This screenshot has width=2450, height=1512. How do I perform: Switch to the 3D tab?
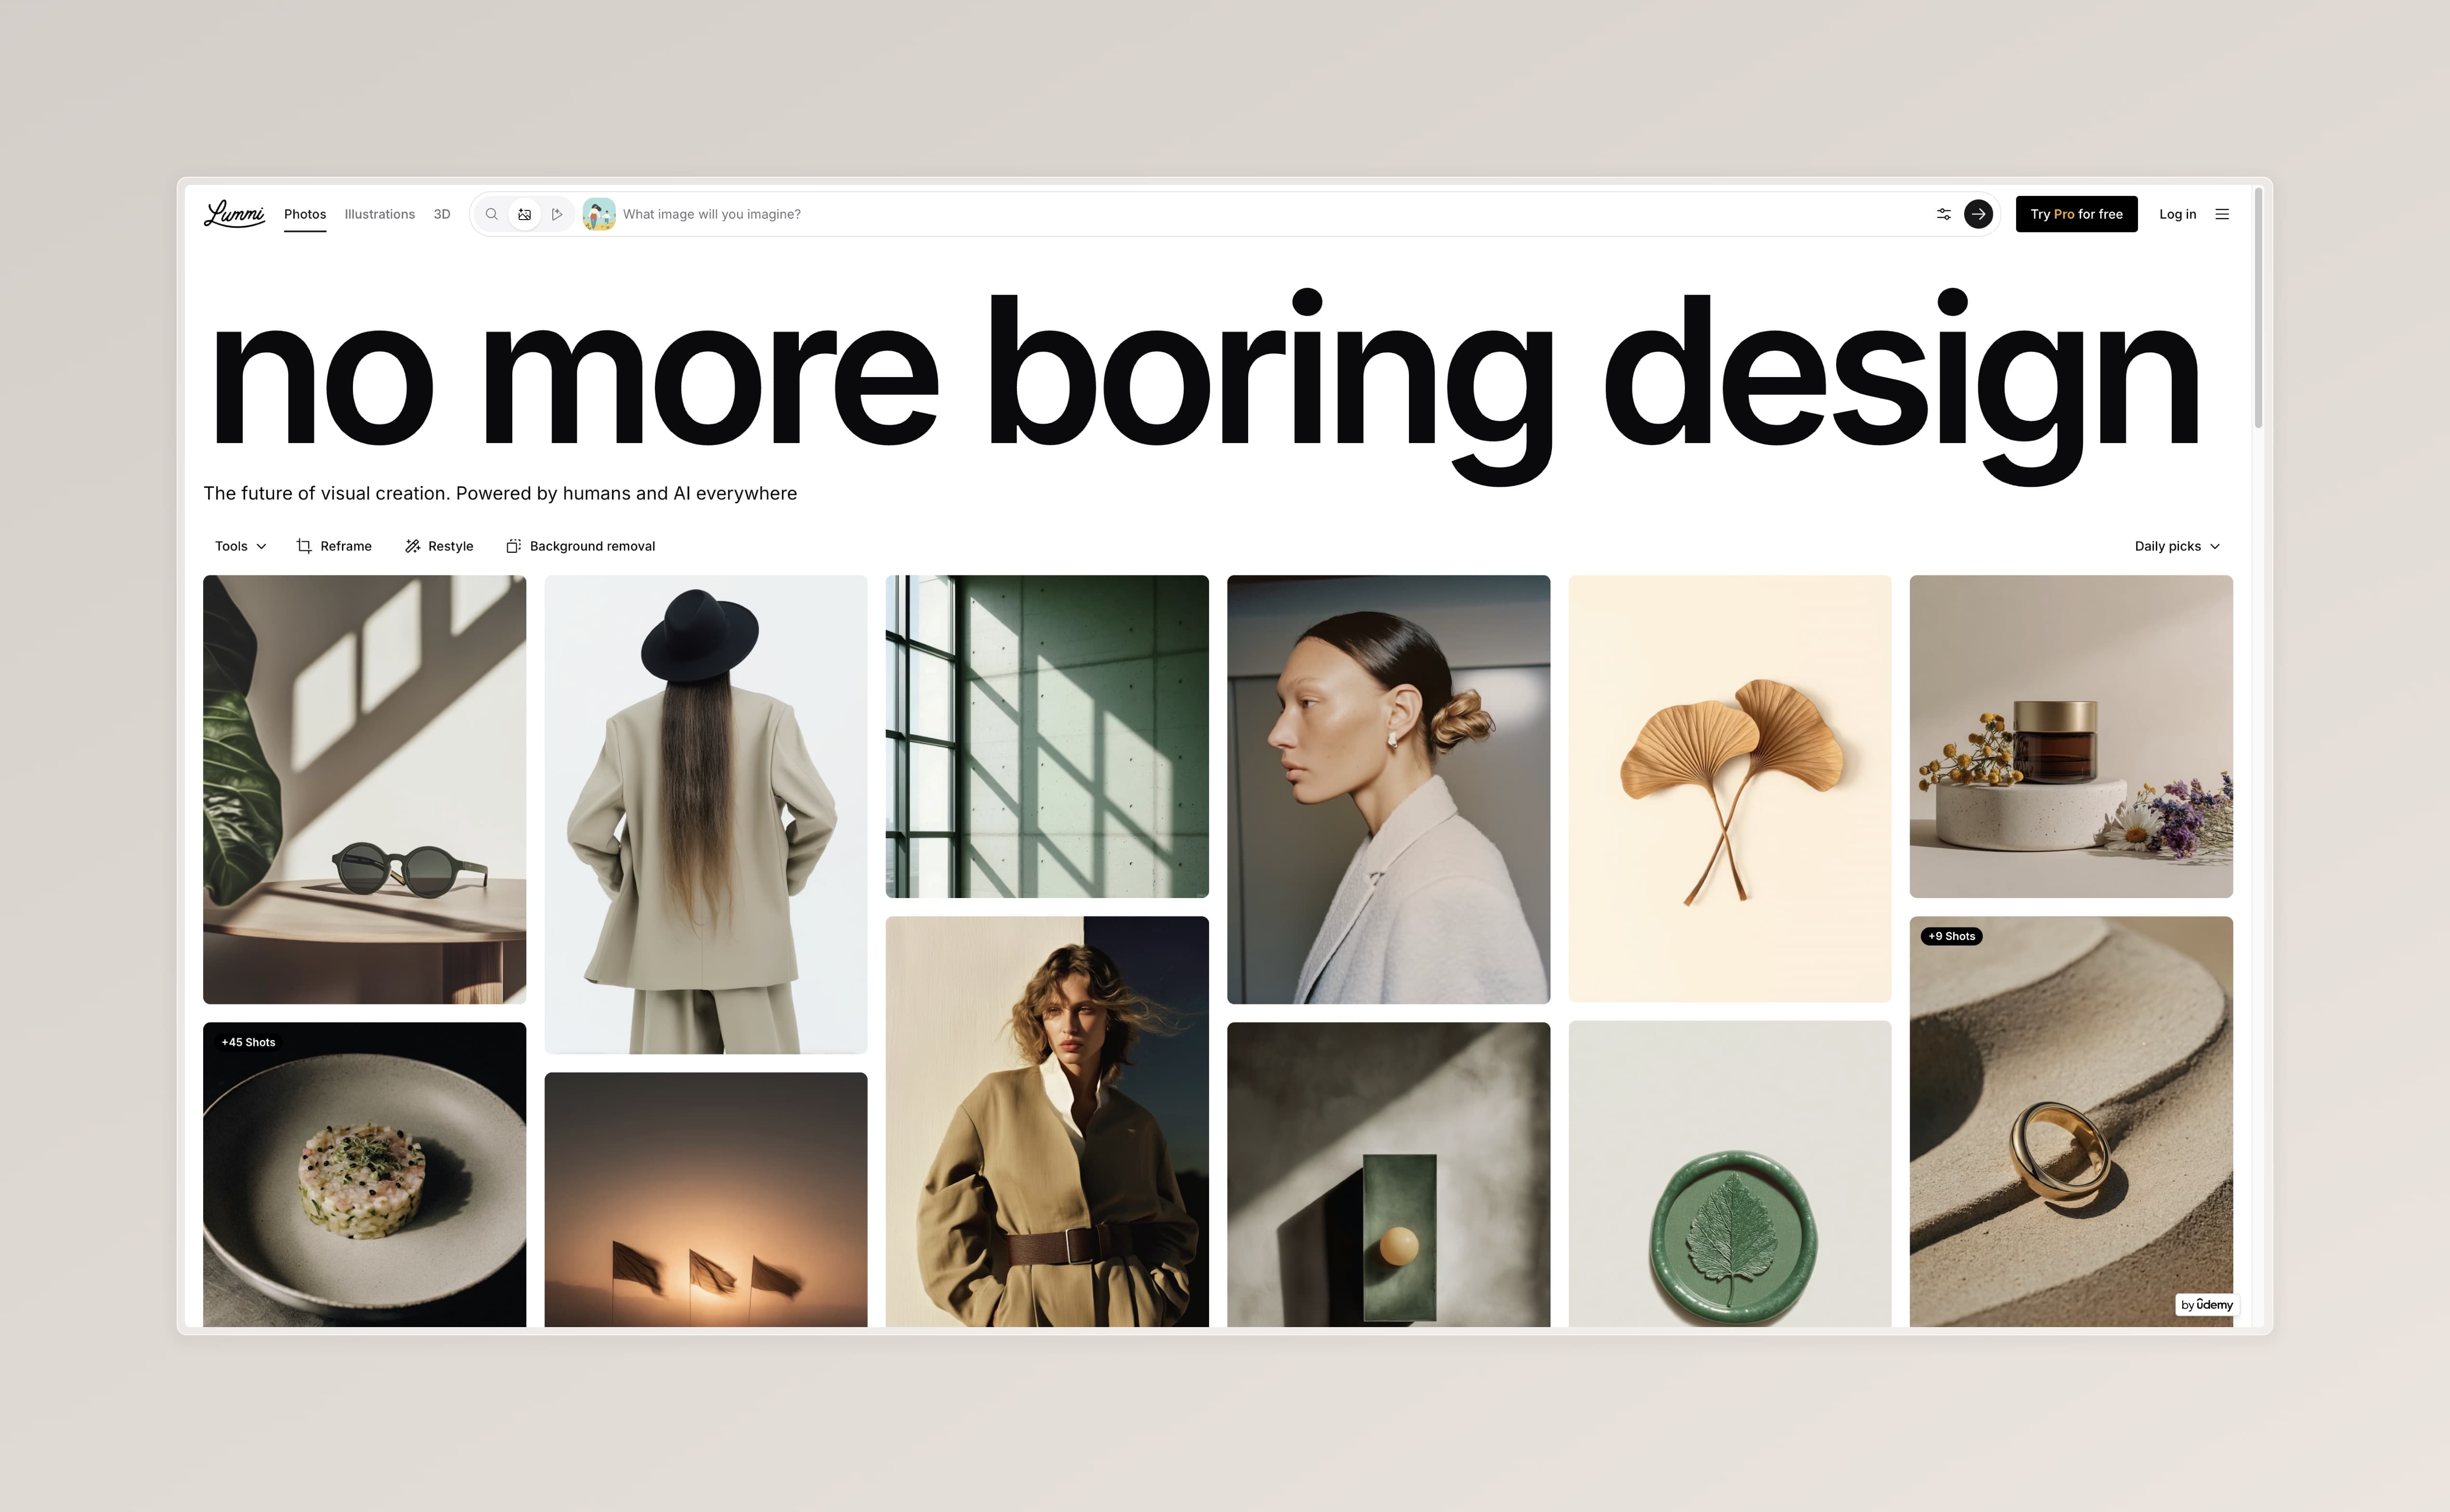tap(442, 214)
